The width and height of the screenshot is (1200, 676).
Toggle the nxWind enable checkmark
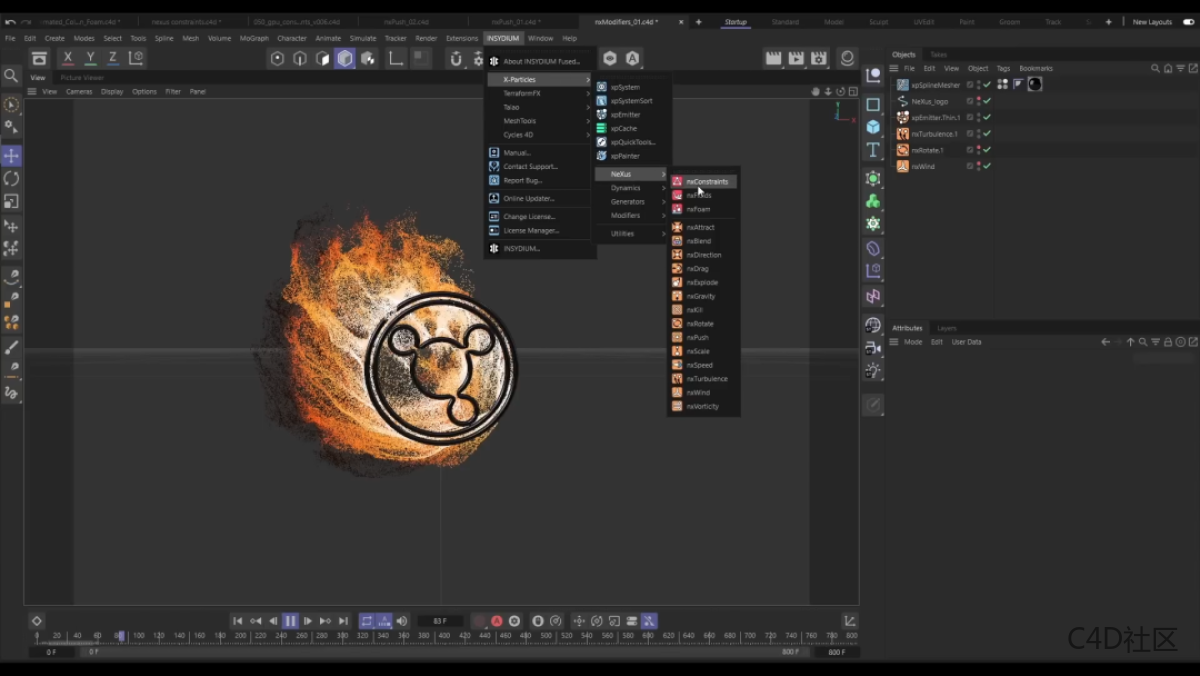pyautogui.click(x=987, y=166)
